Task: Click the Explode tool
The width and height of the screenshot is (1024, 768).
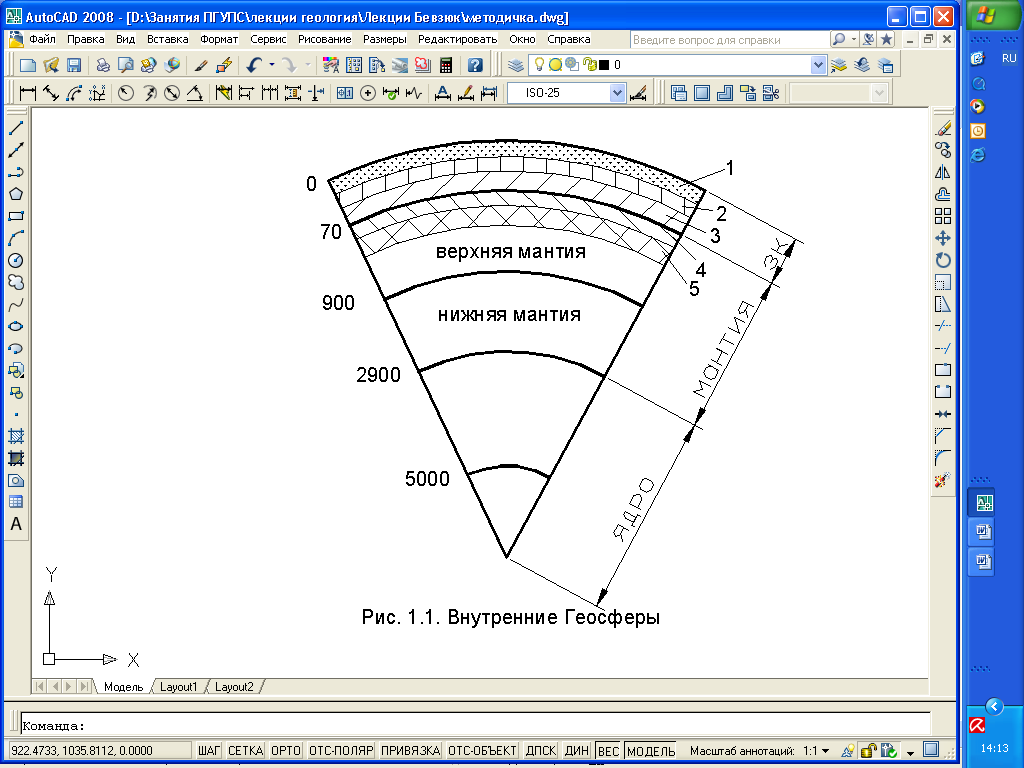Action: click(x=942, y=480)
